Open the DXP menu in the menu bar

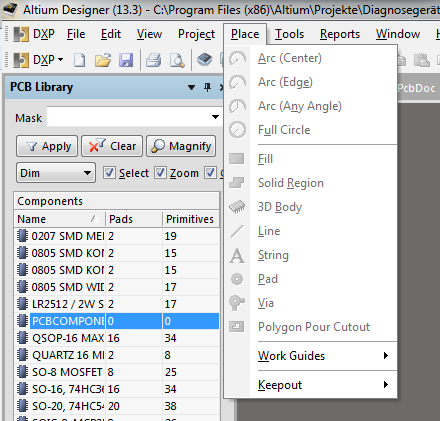pos(34,34)
